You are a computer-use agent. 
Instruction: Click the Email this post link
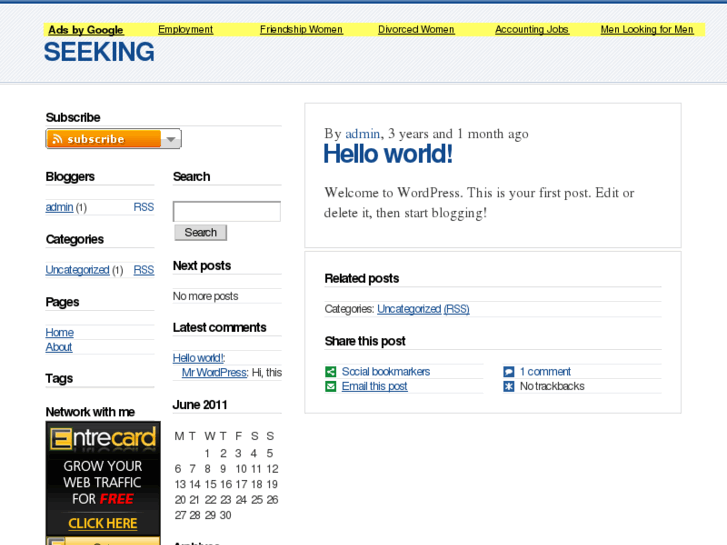point(375,386)
